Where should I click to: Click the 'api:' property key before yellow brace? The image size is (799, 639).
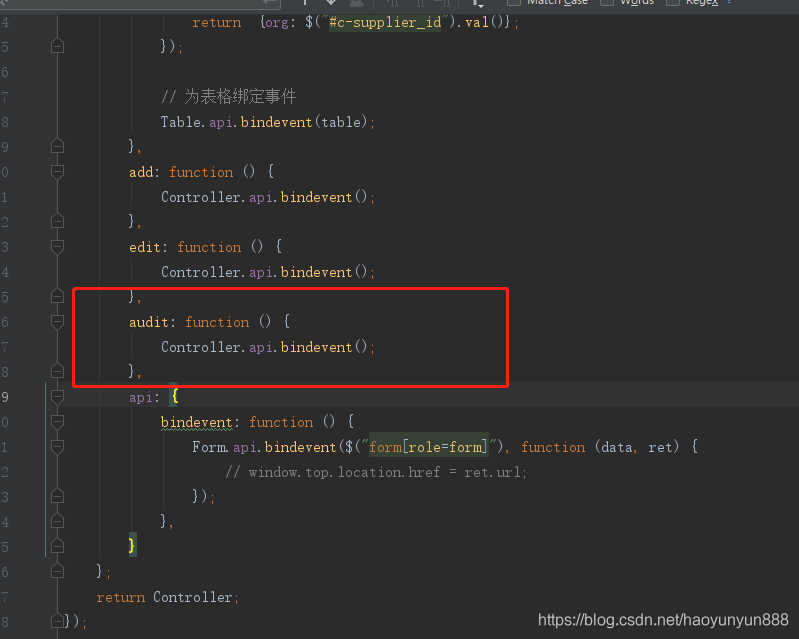[144, 397]
